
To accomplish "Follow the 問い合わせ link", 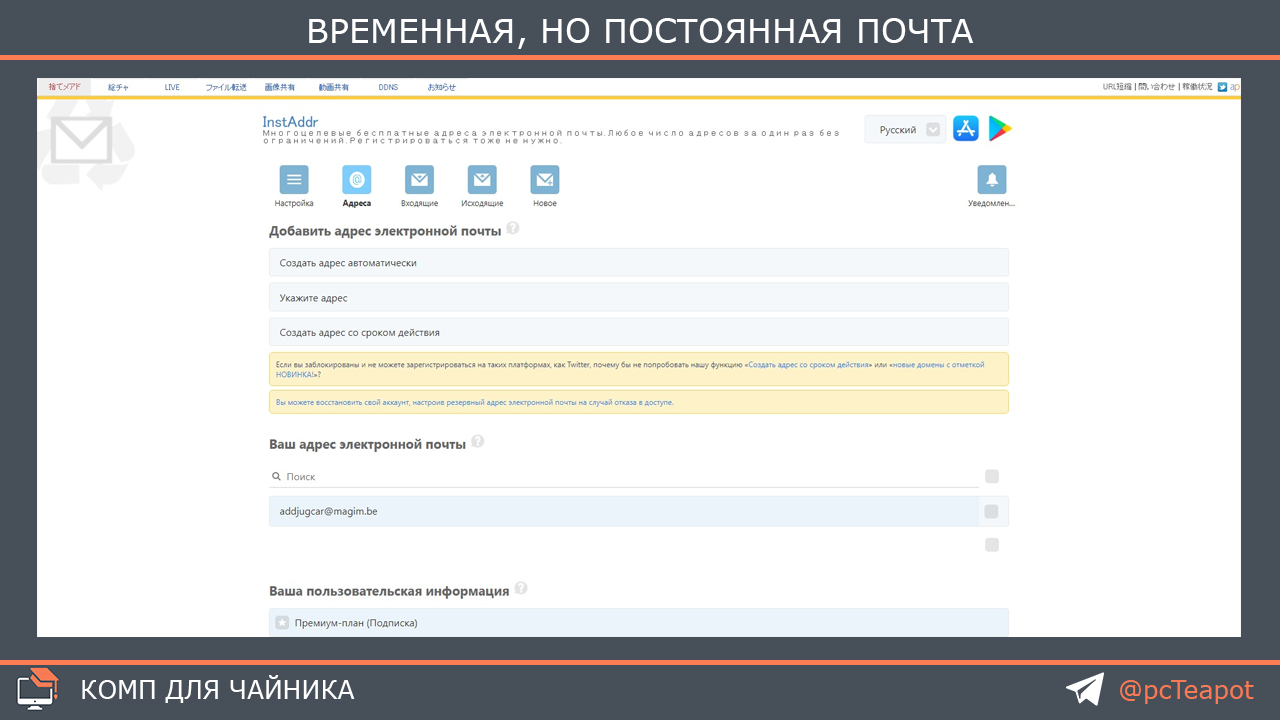I will tap(1156, 87).
